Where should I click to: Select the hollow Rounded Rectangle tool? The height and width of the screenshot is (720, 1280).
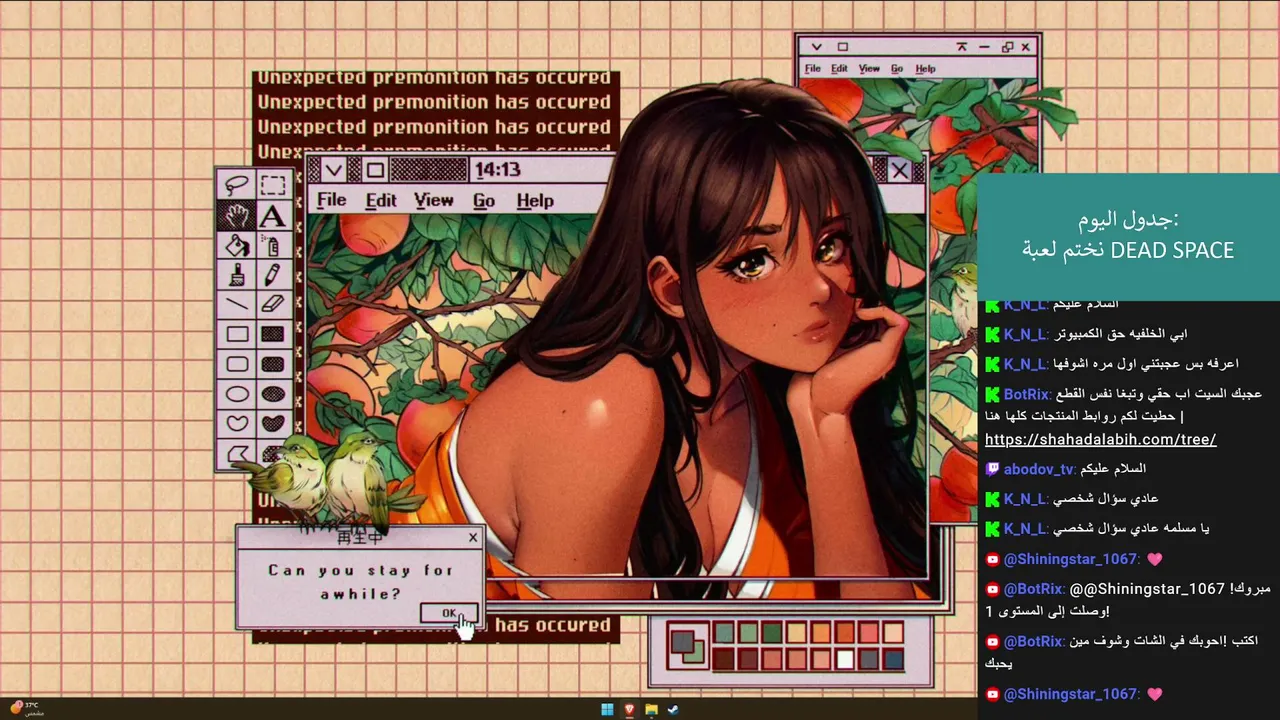coord(237,364)
